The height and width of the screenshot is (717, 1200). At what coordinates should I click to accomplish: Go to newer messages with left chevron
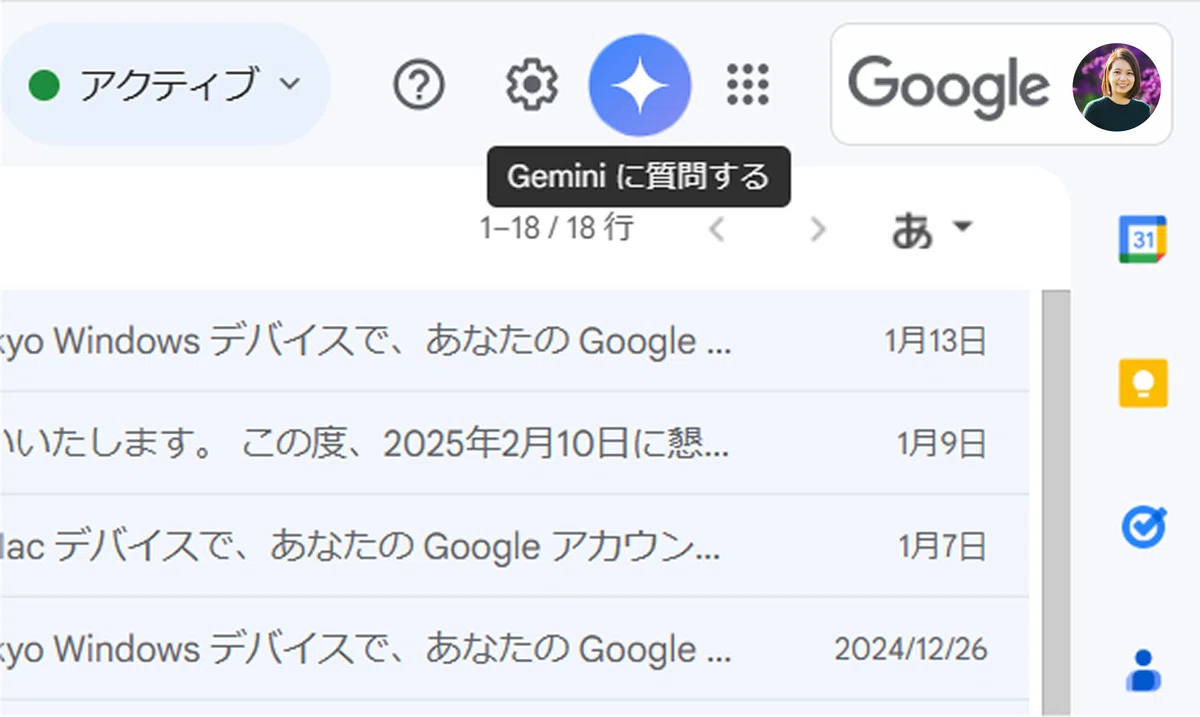coord(716,230)
